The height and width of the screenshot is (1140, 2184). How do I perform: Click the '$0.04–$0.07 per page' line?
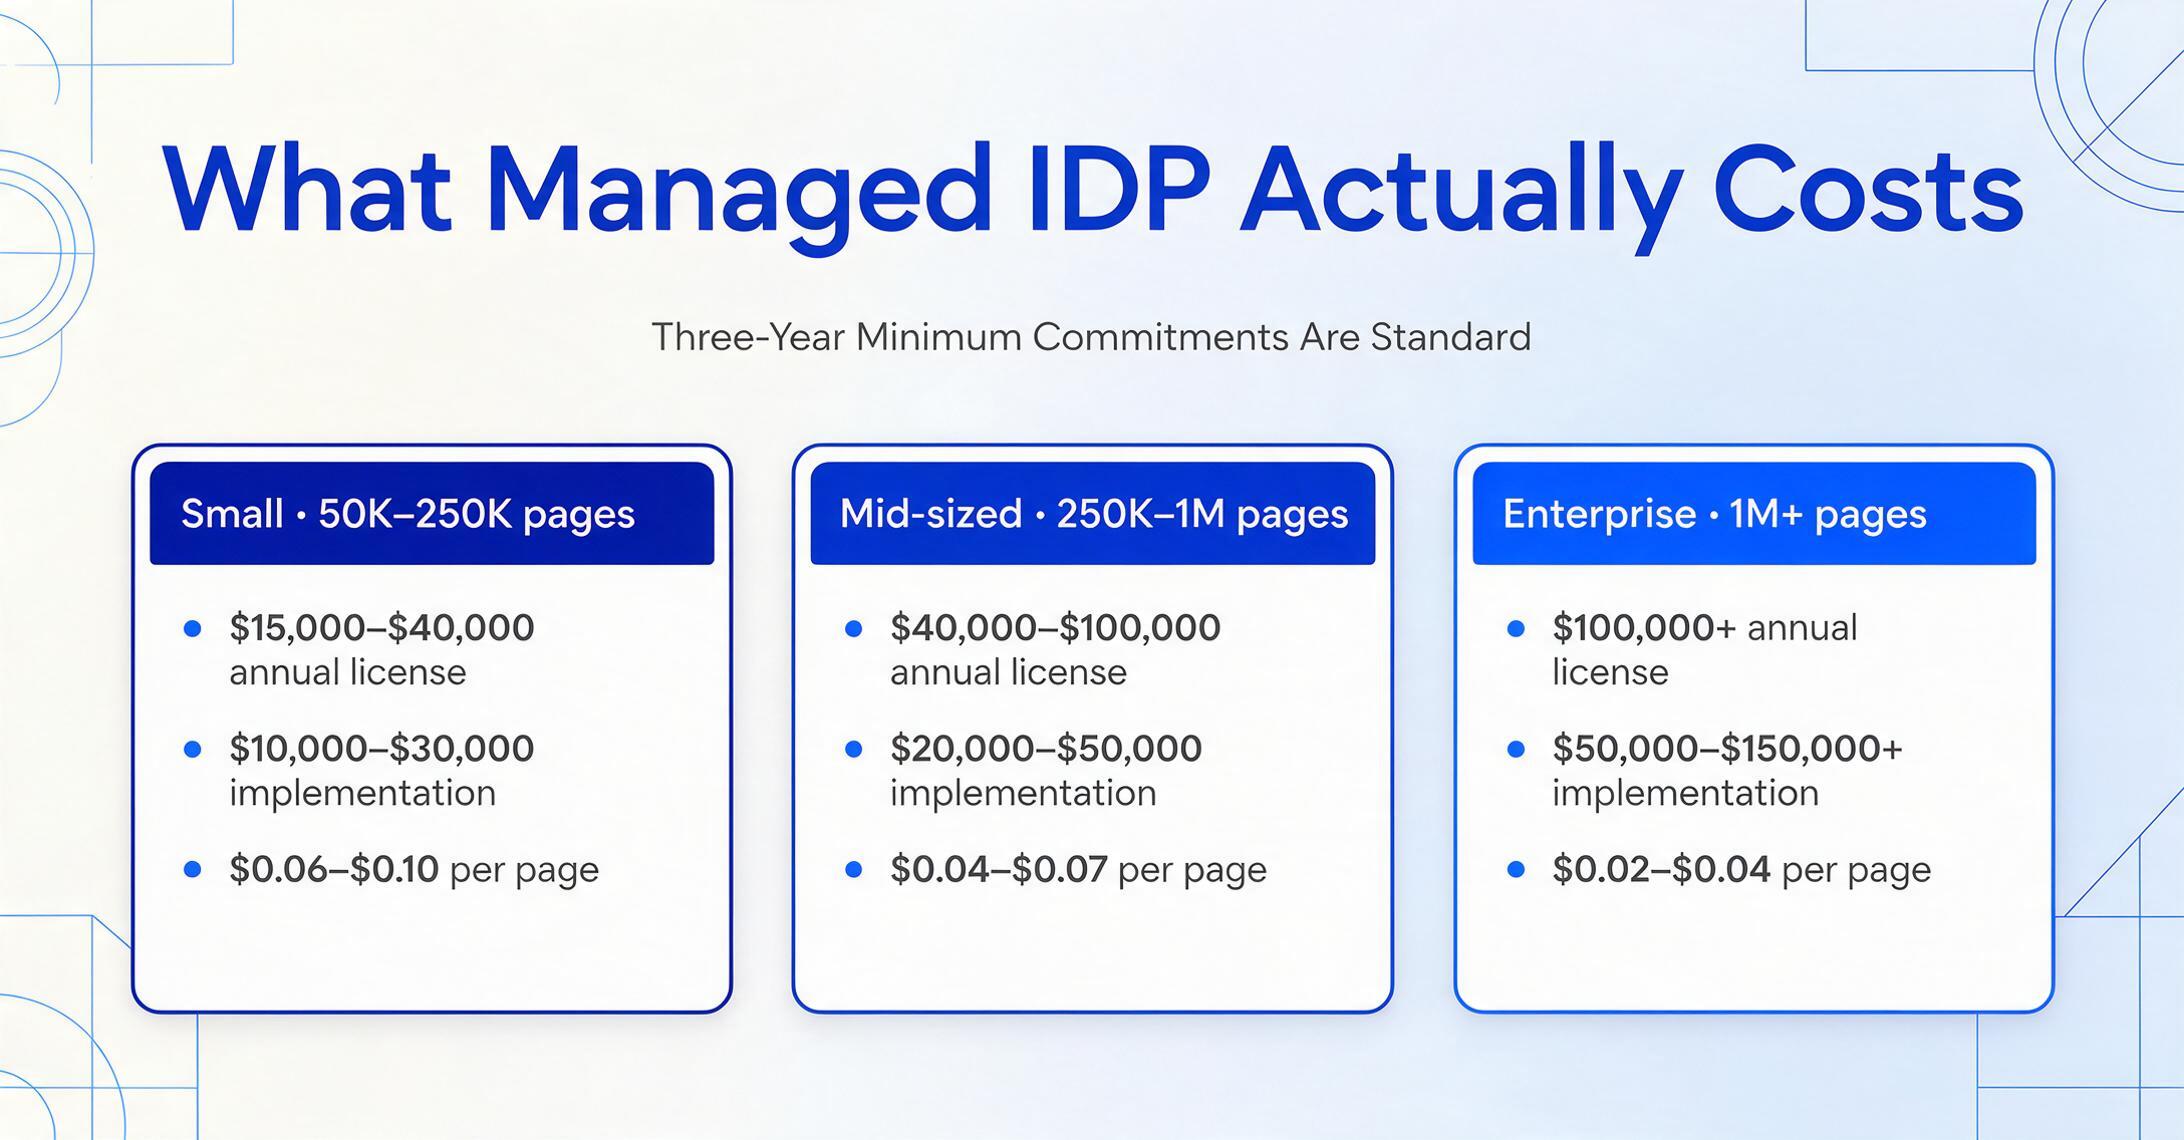pyautogui.click(x=1078, y=869)
